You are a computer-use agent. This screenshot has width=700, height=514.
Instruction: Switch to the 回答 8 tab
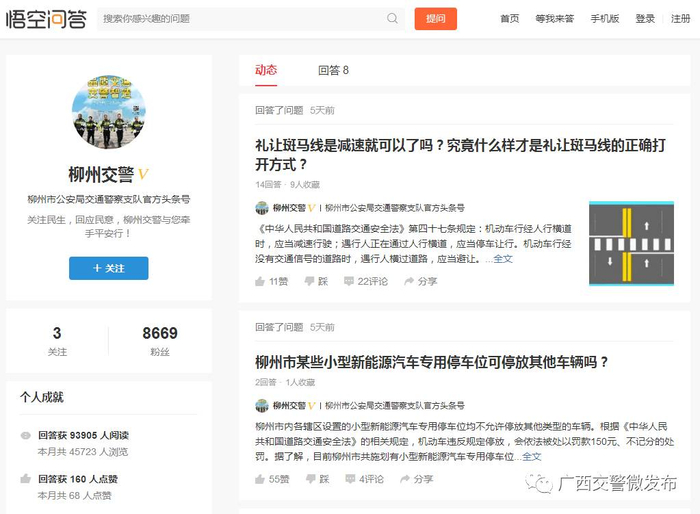(333, 70)
